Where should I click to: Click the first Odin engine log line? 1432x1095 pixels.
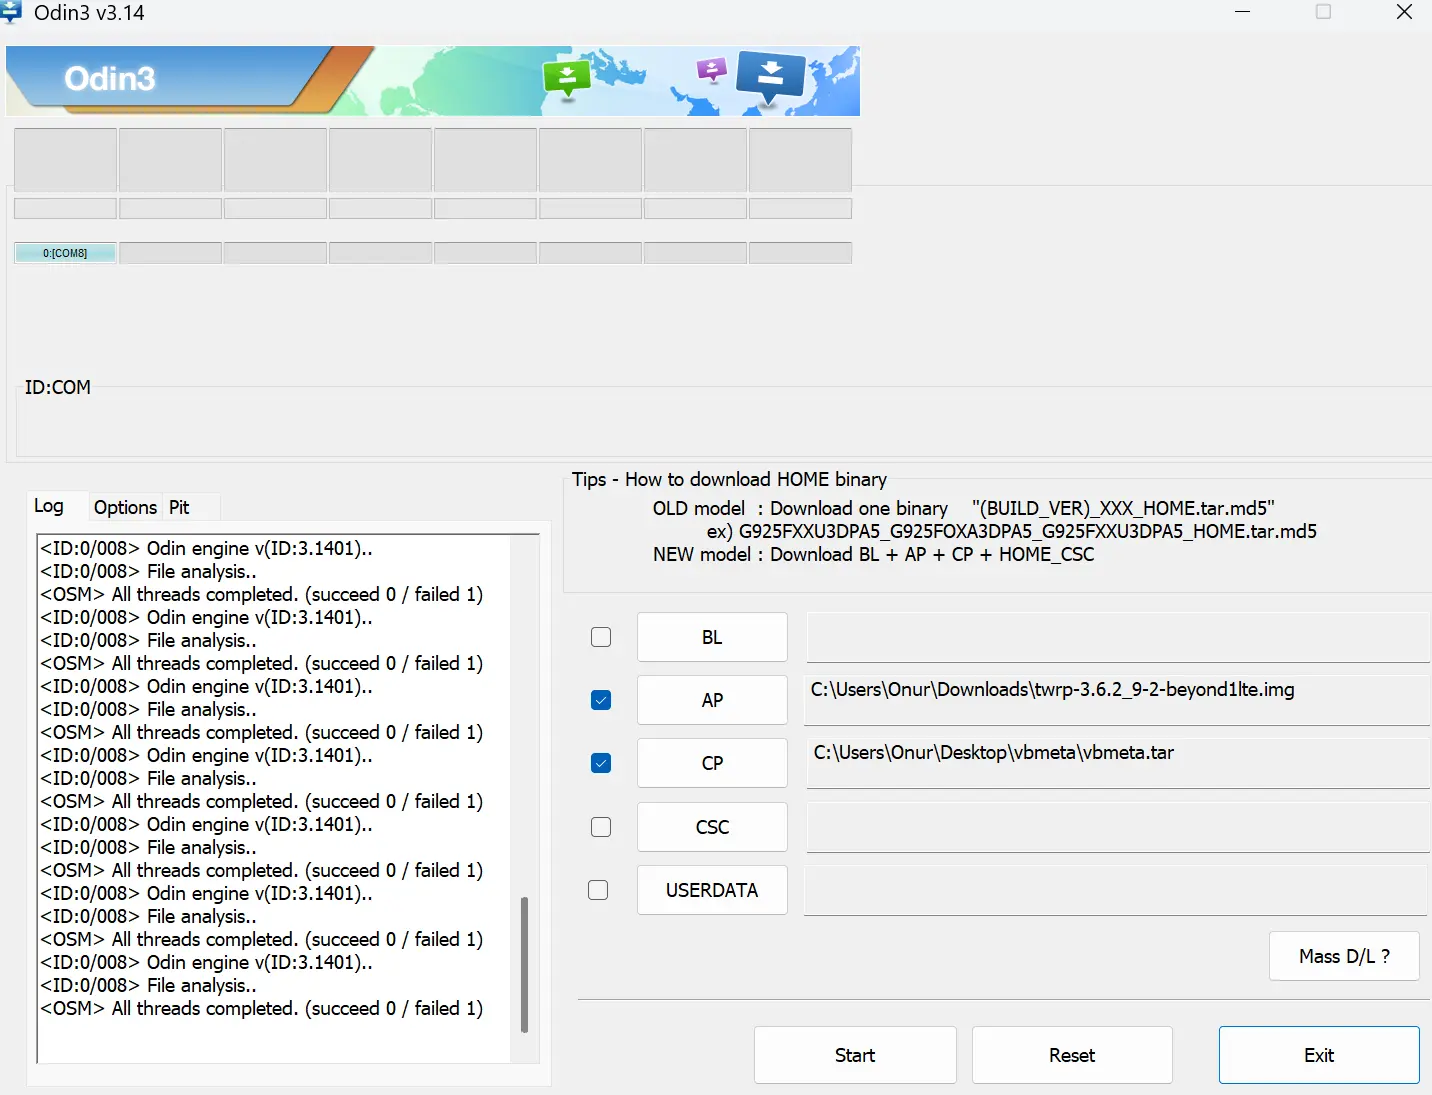[206, 548]
